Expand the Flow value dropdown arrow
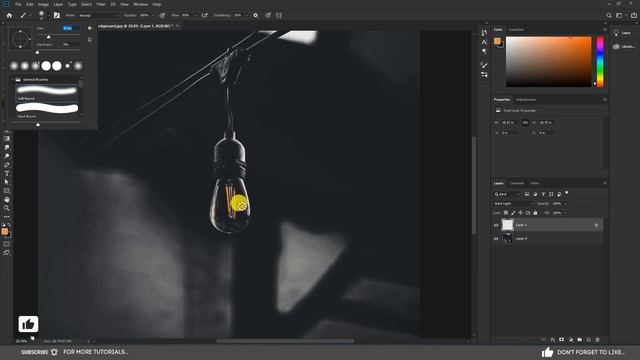This screenshot has width=640, height=360. 195,16
